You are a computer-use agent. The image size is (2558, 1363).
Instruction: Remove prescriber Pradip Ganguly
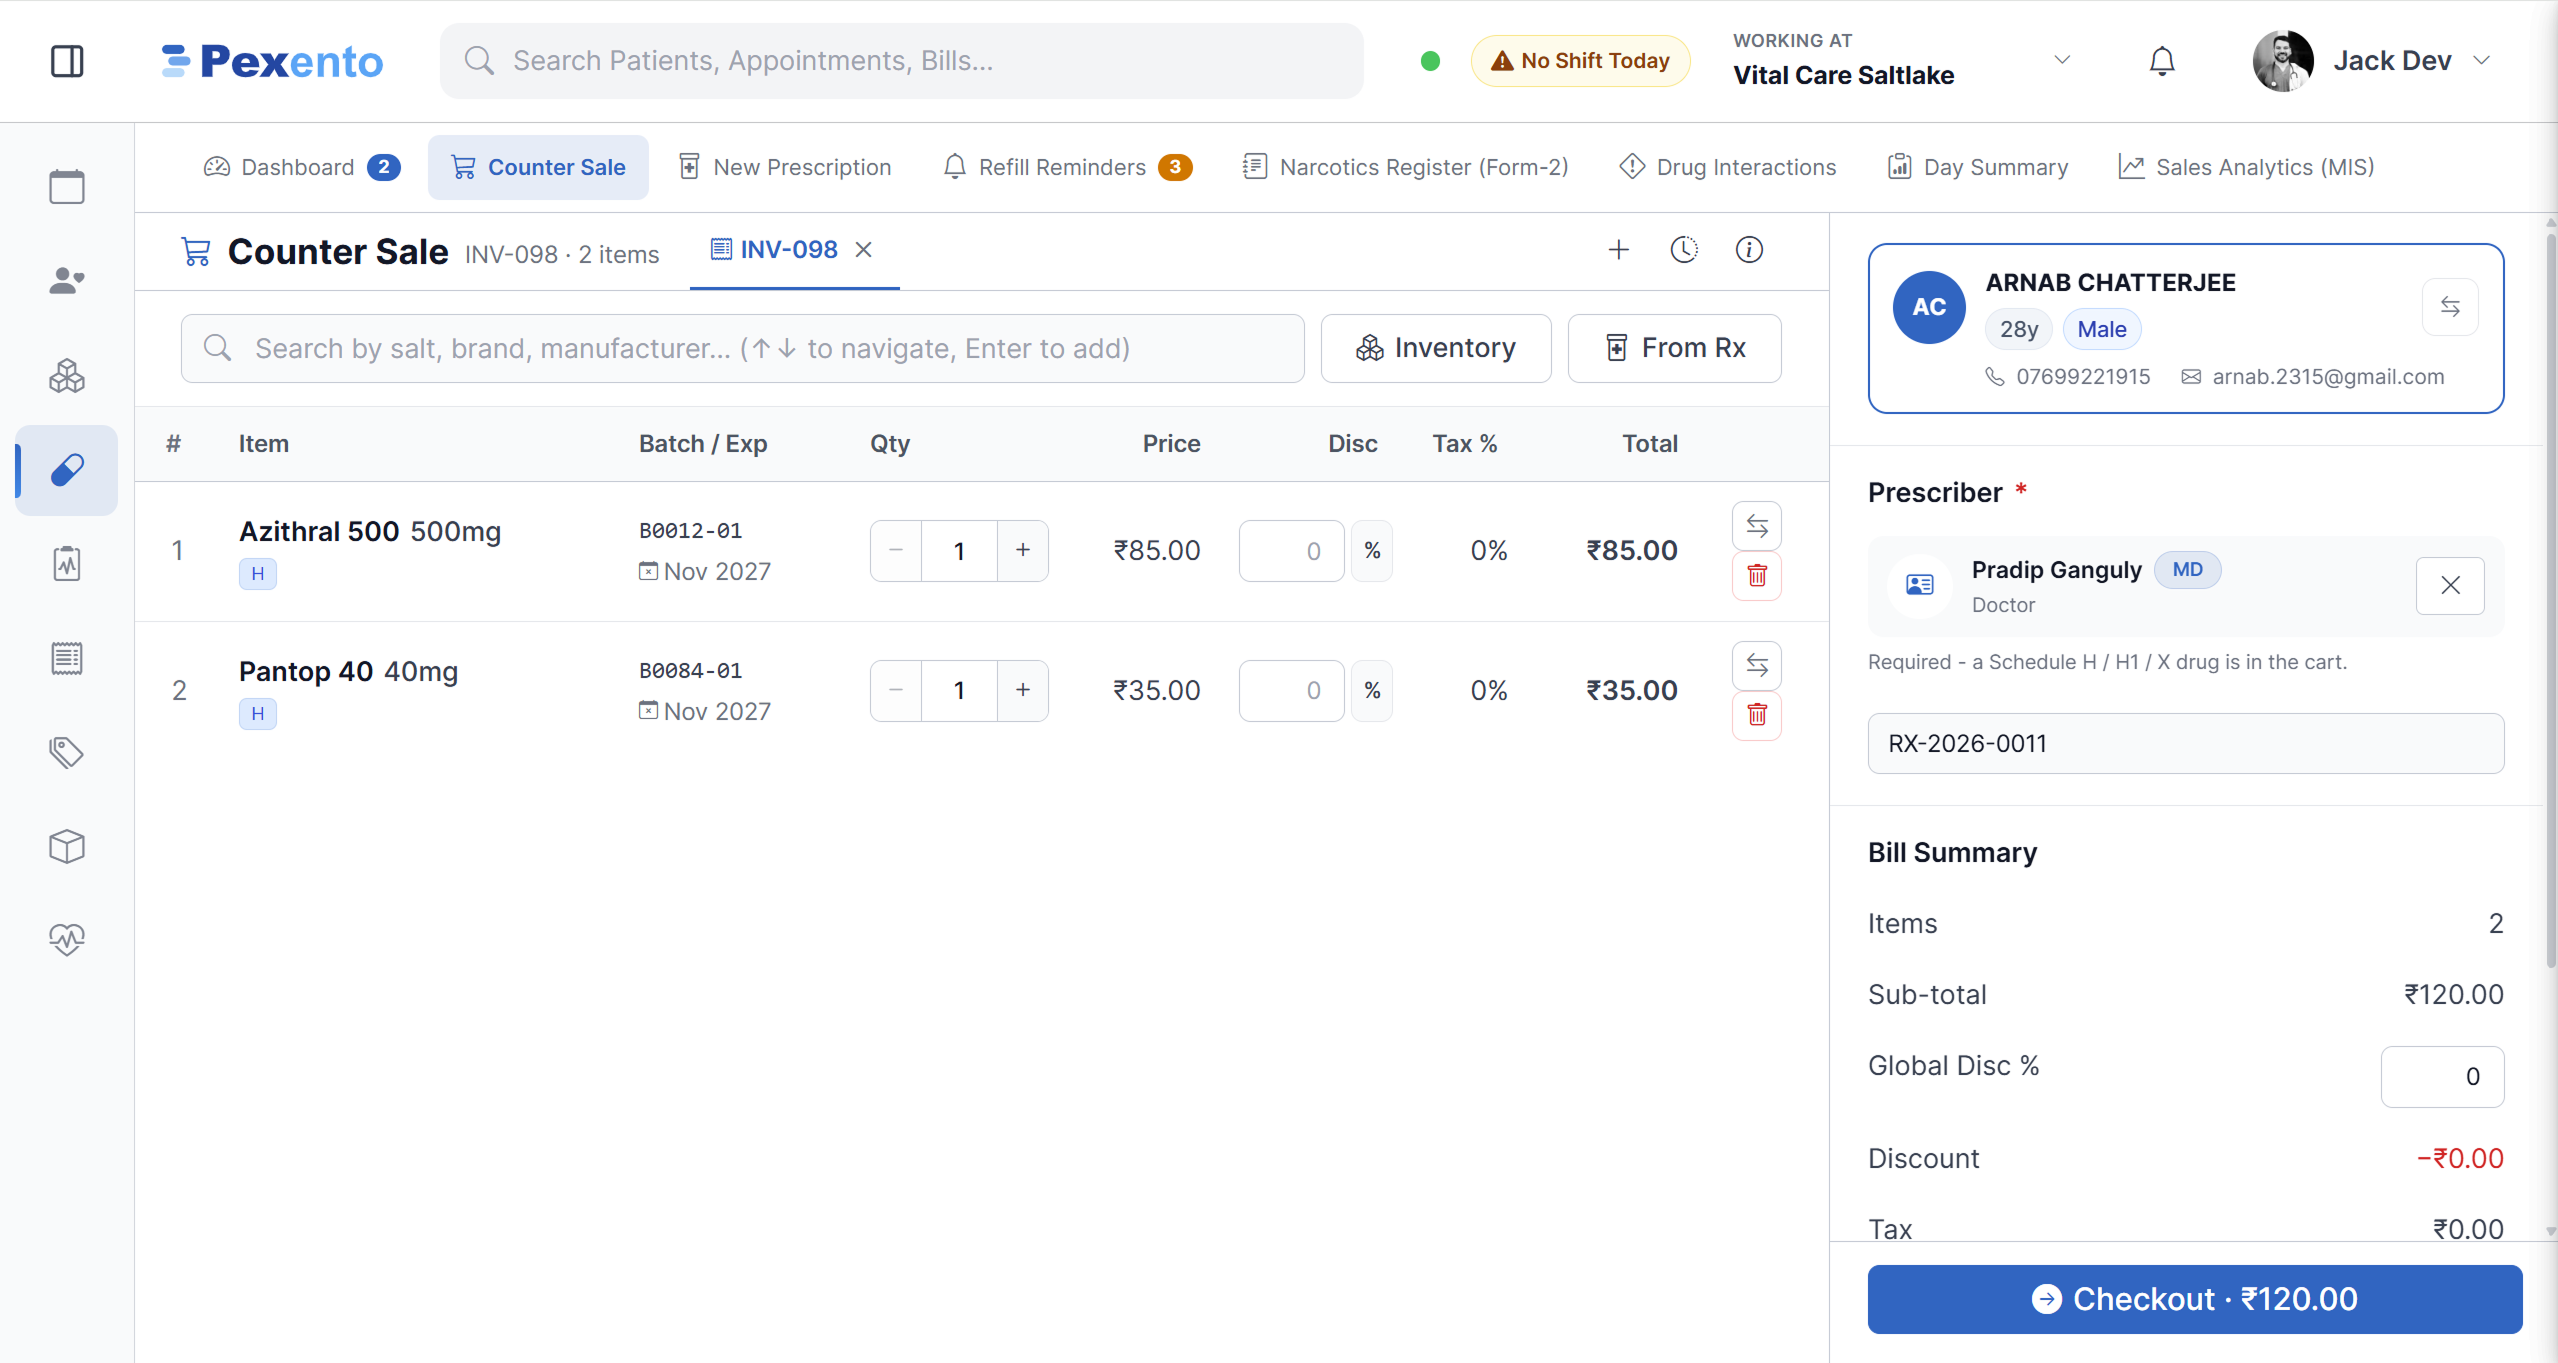point(2450,585)
